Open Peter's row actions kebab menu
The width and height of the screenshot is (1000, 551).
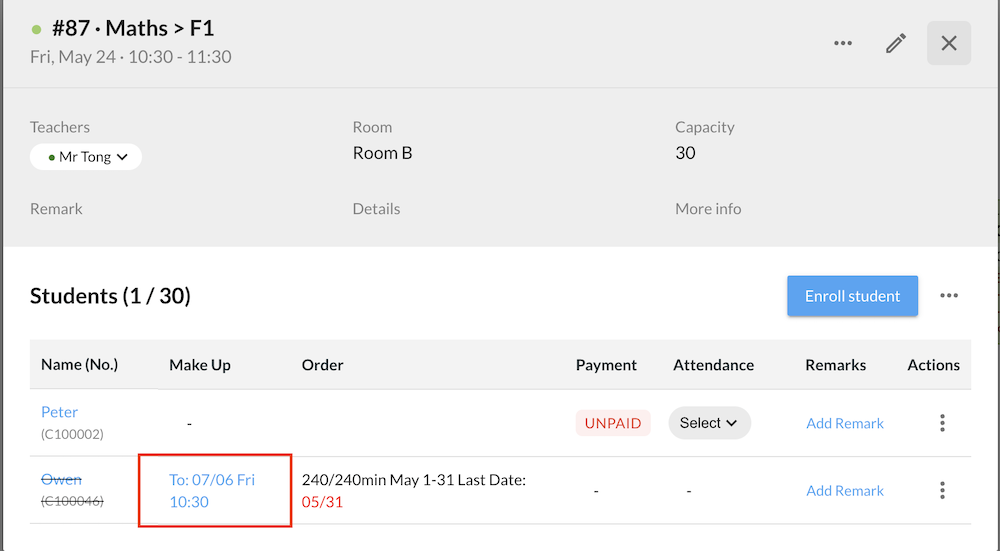click(x=942, y=423)
